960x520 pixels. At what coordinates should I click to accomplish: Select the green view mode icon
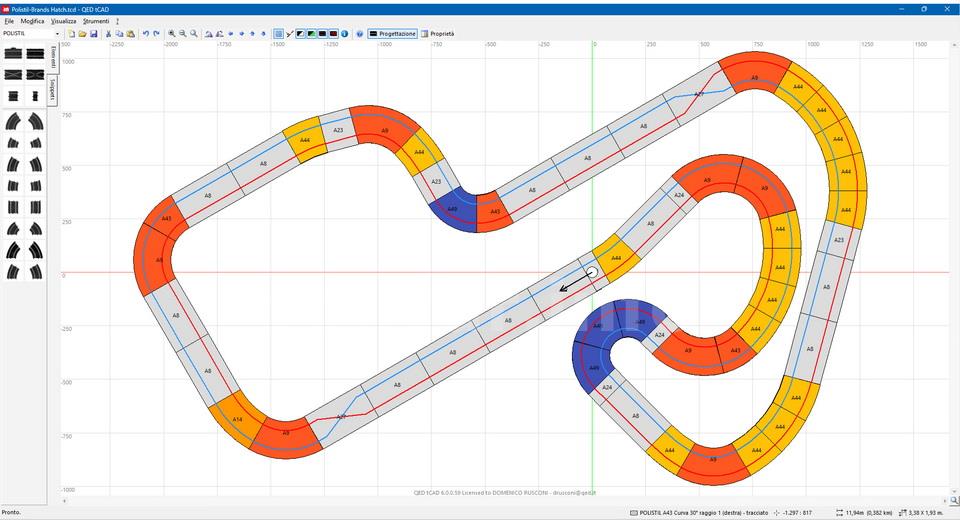click(x=312, y=34)
